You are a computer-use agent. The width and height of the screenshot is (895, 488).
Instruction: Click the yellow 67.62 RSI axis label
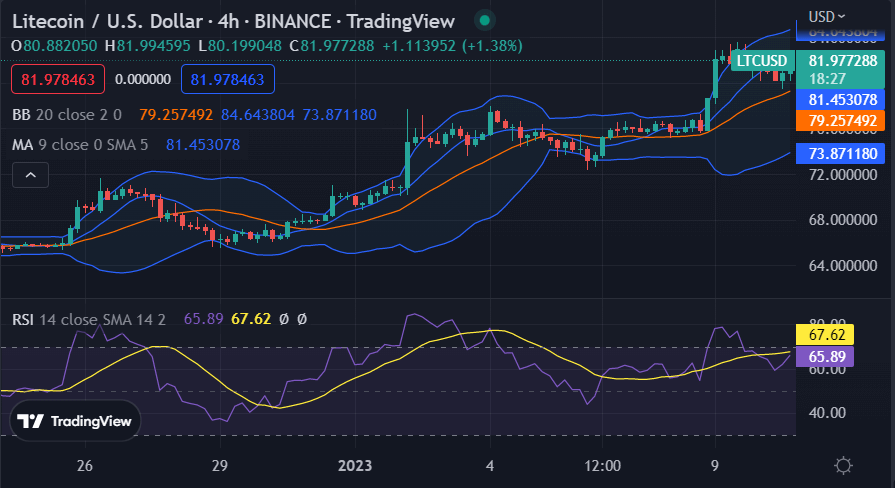825,334
